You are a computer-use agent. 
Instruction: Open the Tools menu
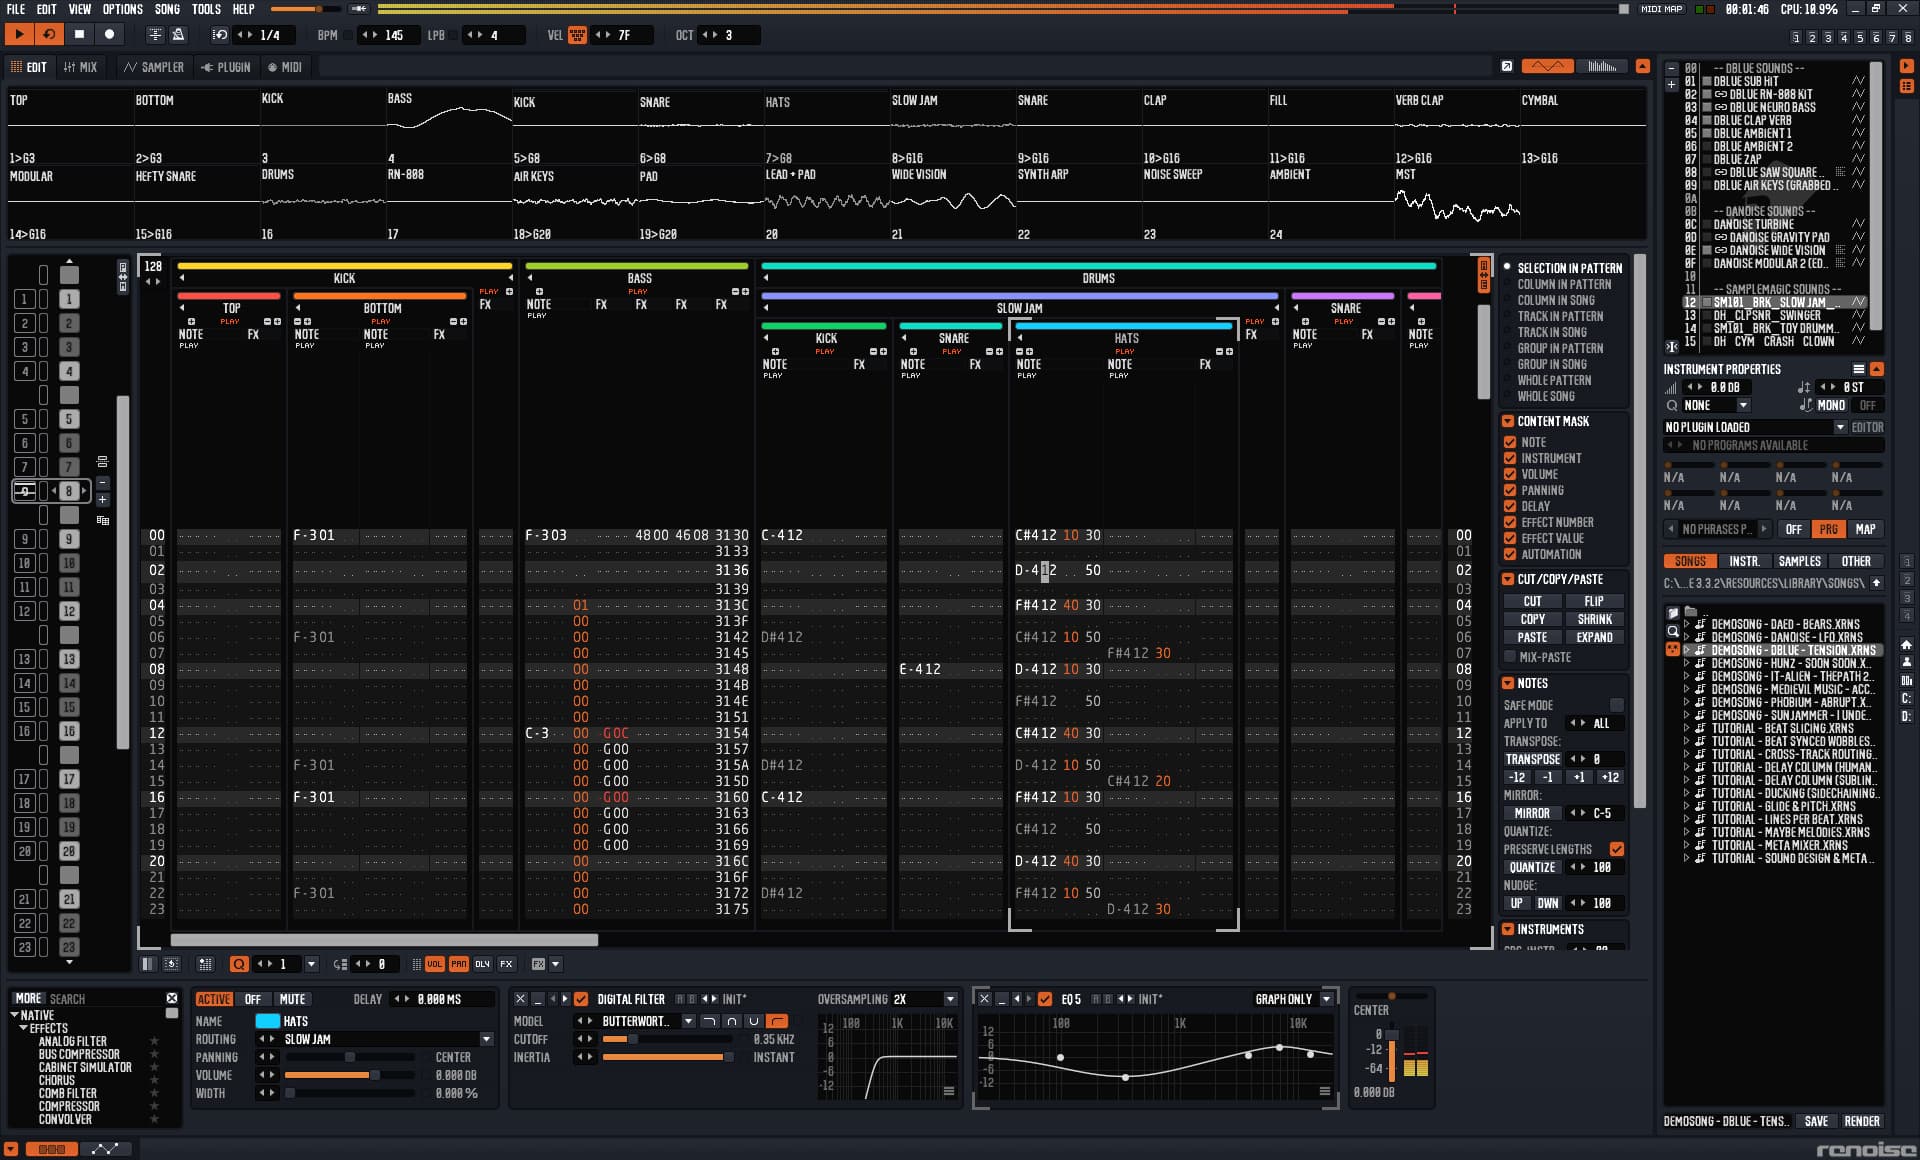206,9
